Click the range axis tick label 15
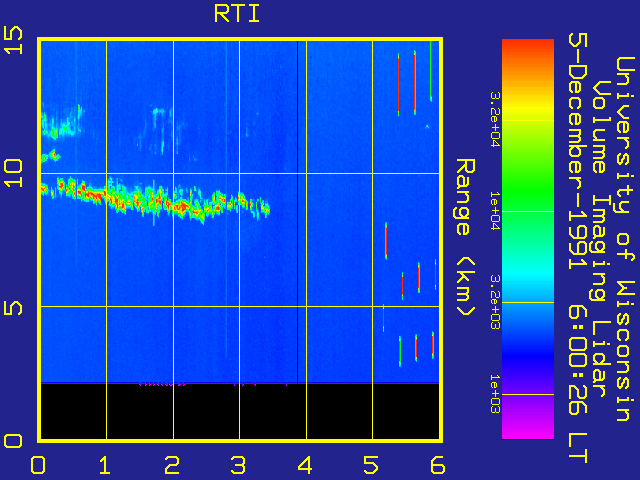Image resolution: width=640 pixels, height=480 pixels. pyautogui.click(x=13, y=40)
